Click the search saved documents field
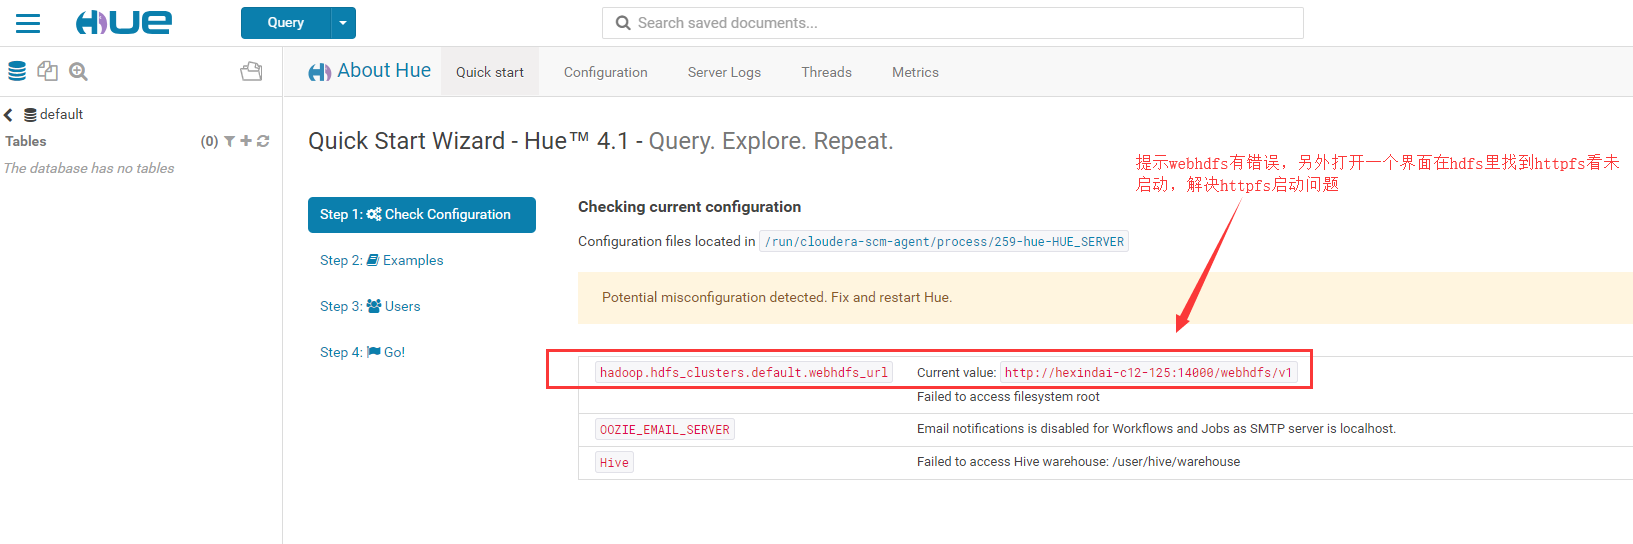Viewport: 1633px width, 544px height. (x=952, y=23)
